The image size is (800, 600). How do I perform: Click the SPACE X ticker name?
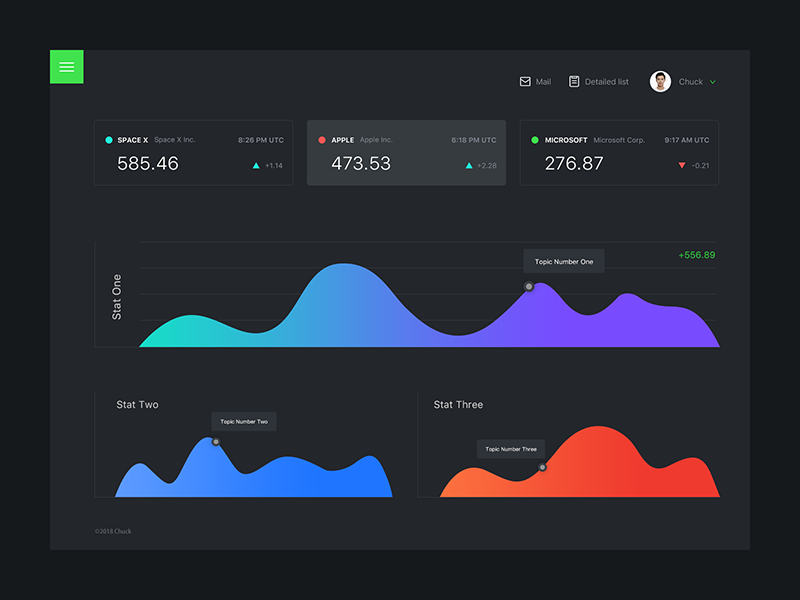(133, 140)
